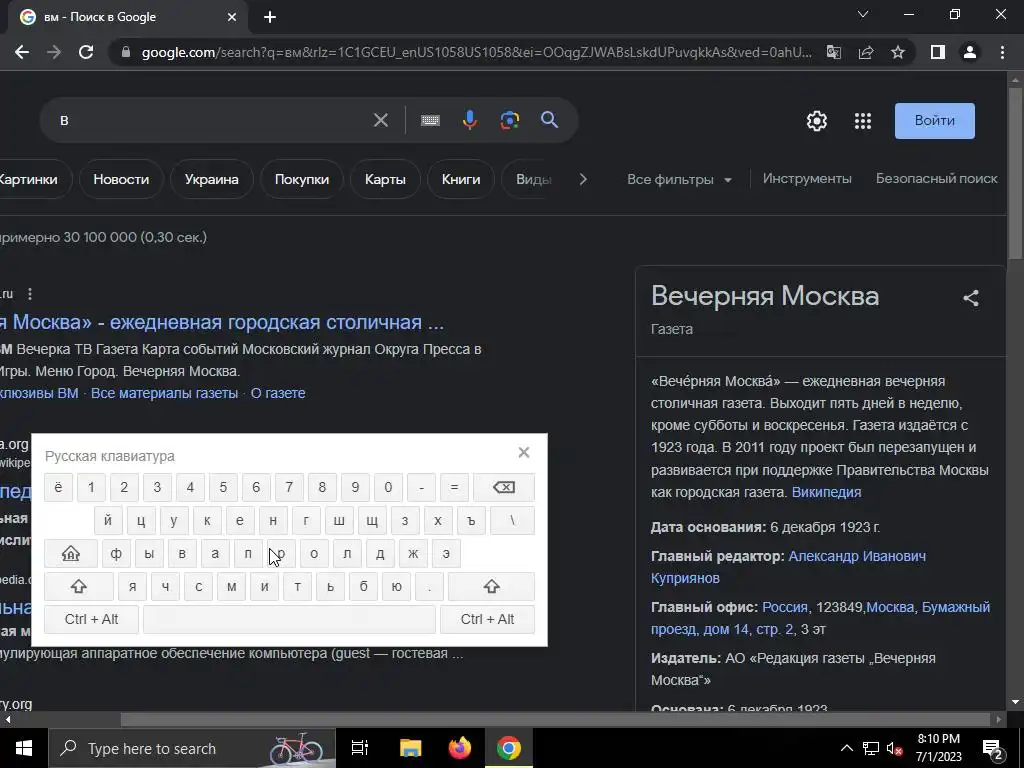Click the Россия link in Главный офис
Viewport: 1024px width, 768px height.
coord(785,607)
